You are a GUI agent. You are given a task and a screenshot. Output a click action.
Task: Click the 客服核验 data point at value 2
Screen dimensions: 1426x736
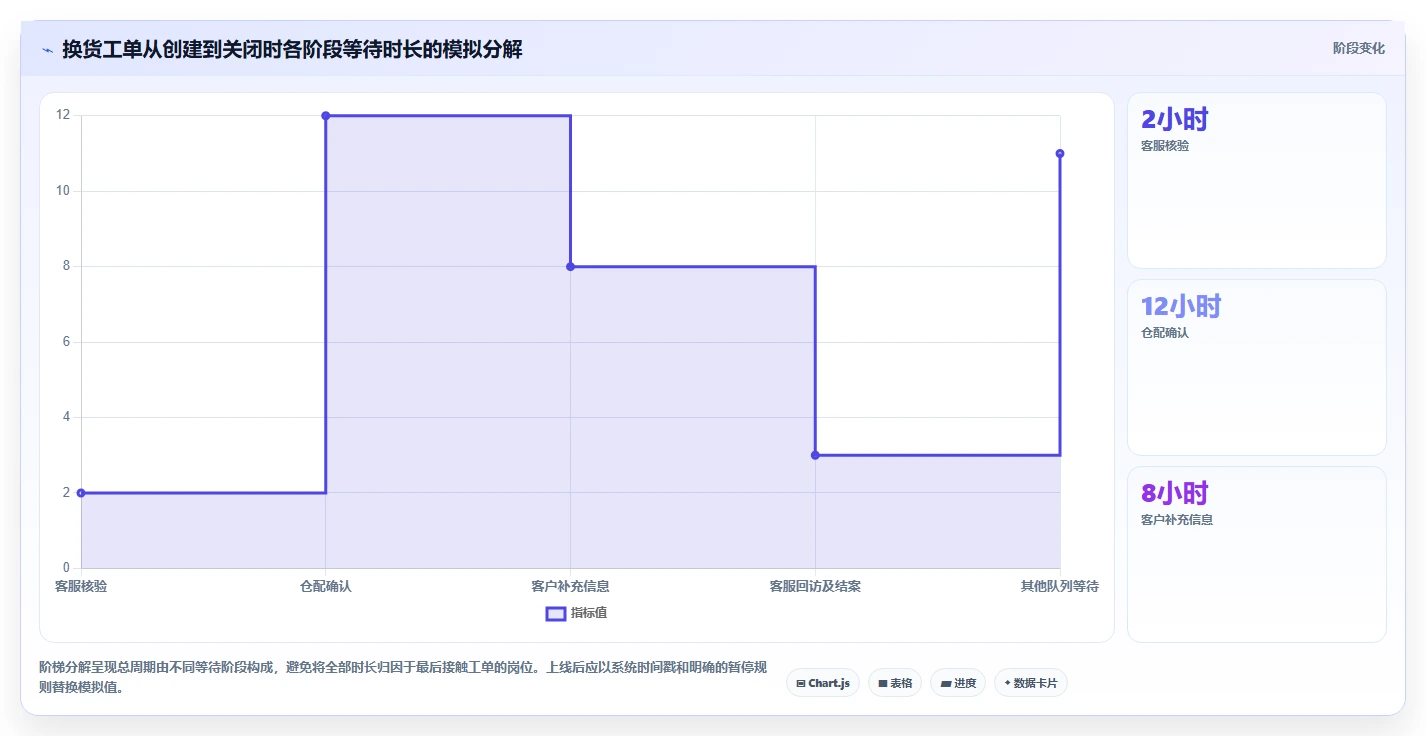coord(81,493)
